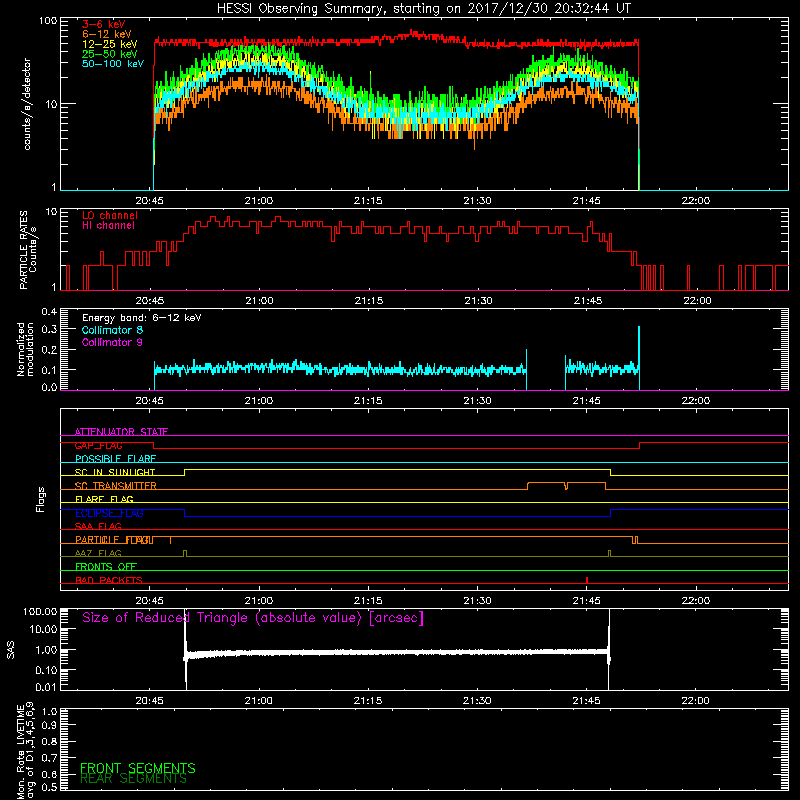Click the 10.00 value on the SAS axis
Image resolution: width=800 pixels, height=800 pixels.
click(43, 630)
